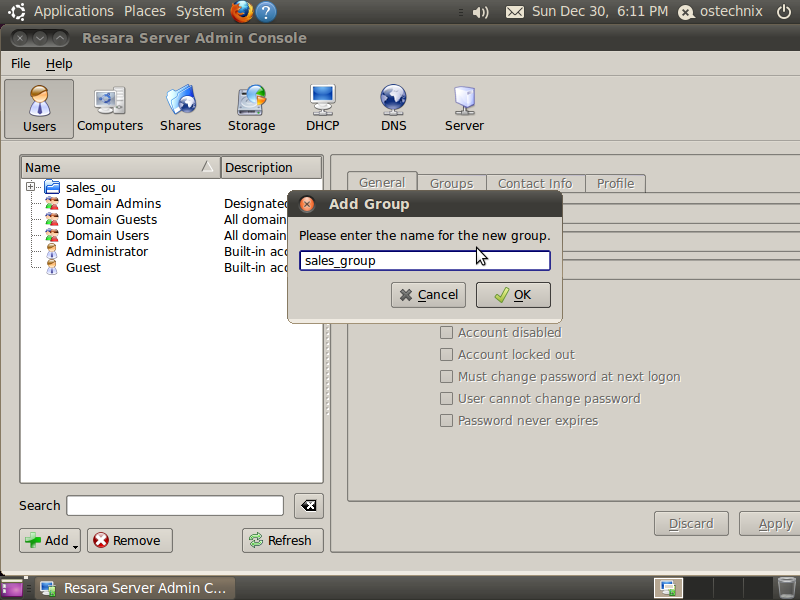Sort by the Name column header
The width and height of the screenshot is (800, 600).
coord(120,167)
